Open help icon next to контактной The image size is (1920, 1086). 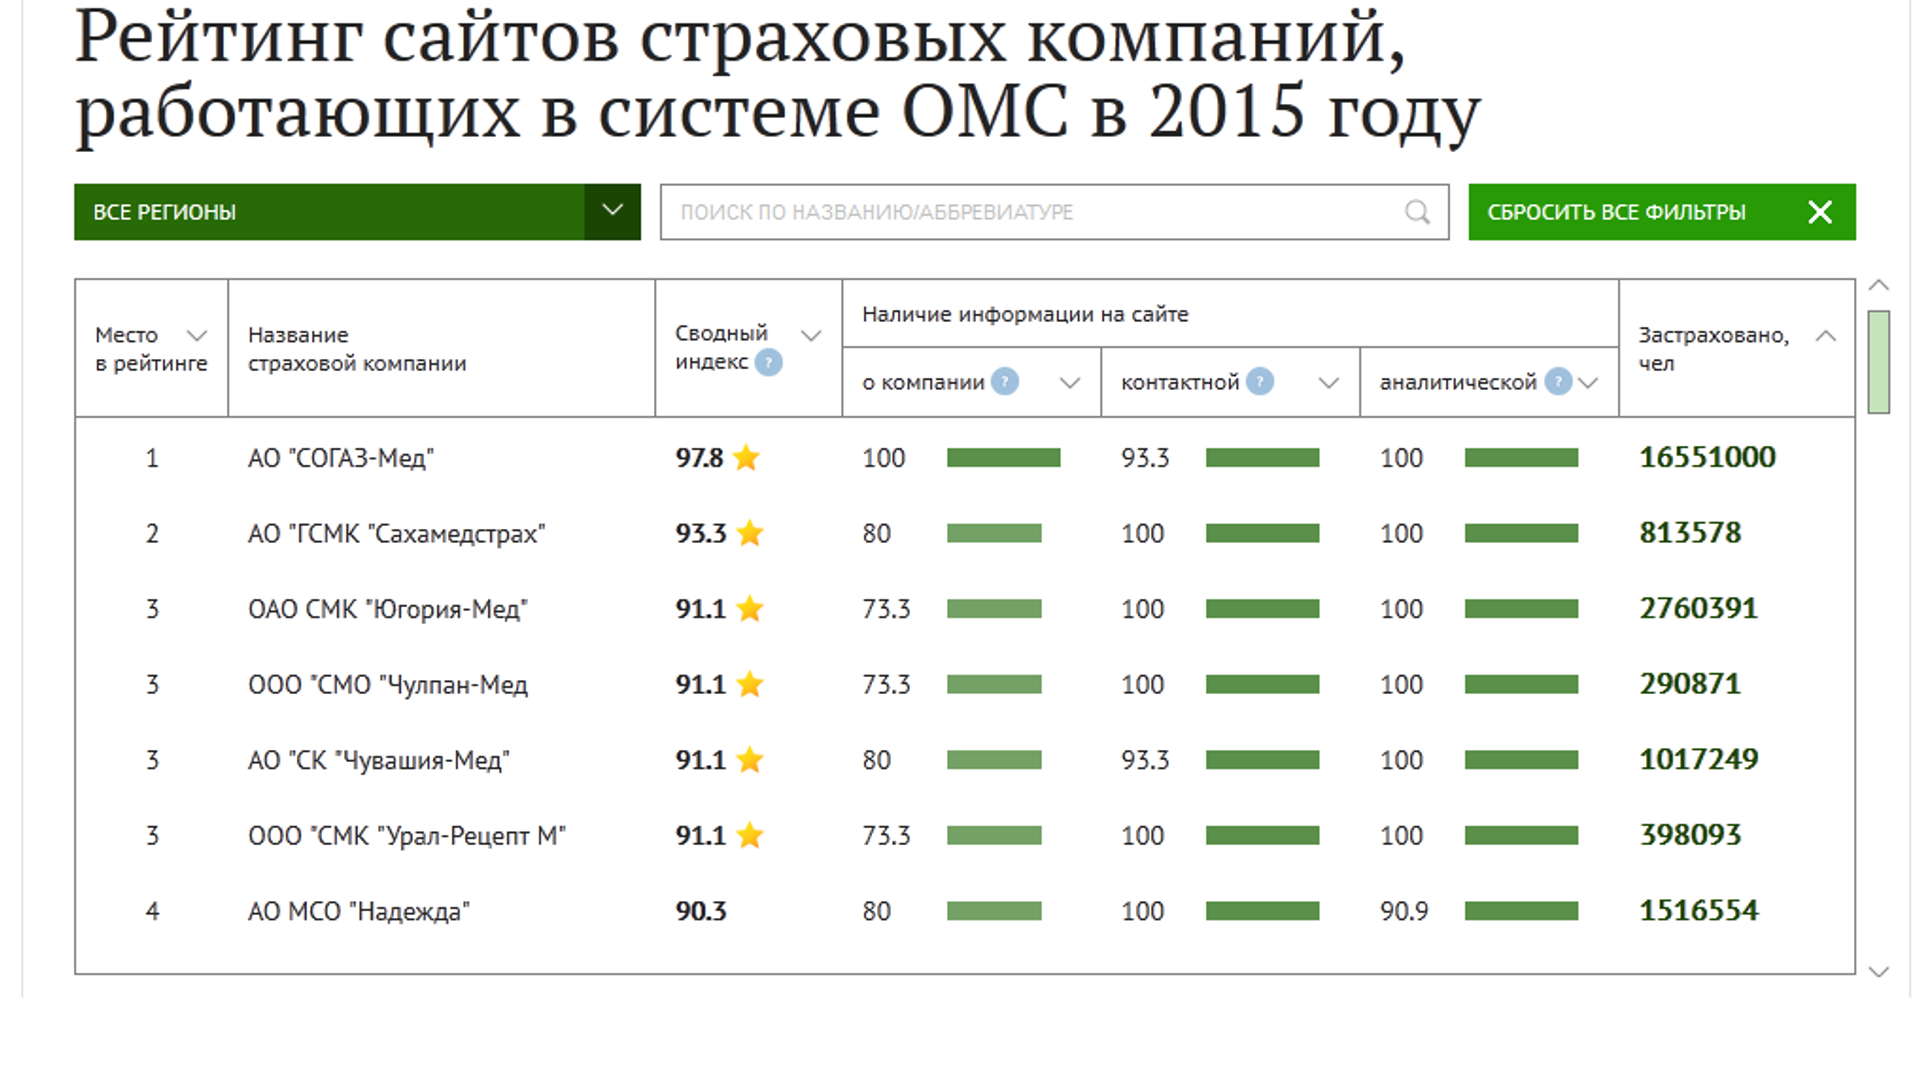(x=1260, y=381)
